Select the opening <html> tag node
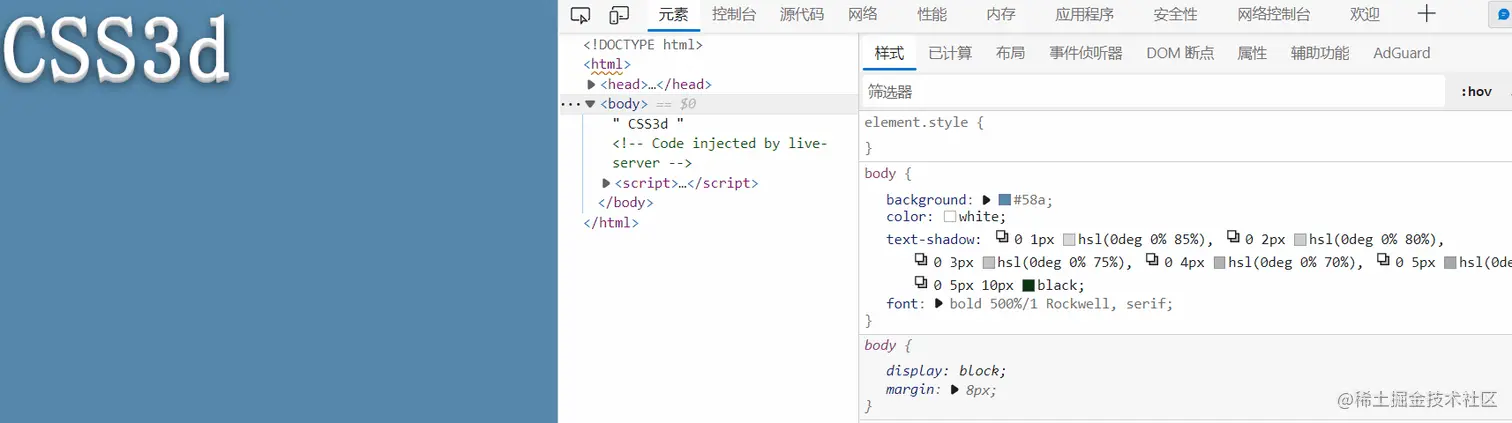1512x423 pixels. [607, 65]
